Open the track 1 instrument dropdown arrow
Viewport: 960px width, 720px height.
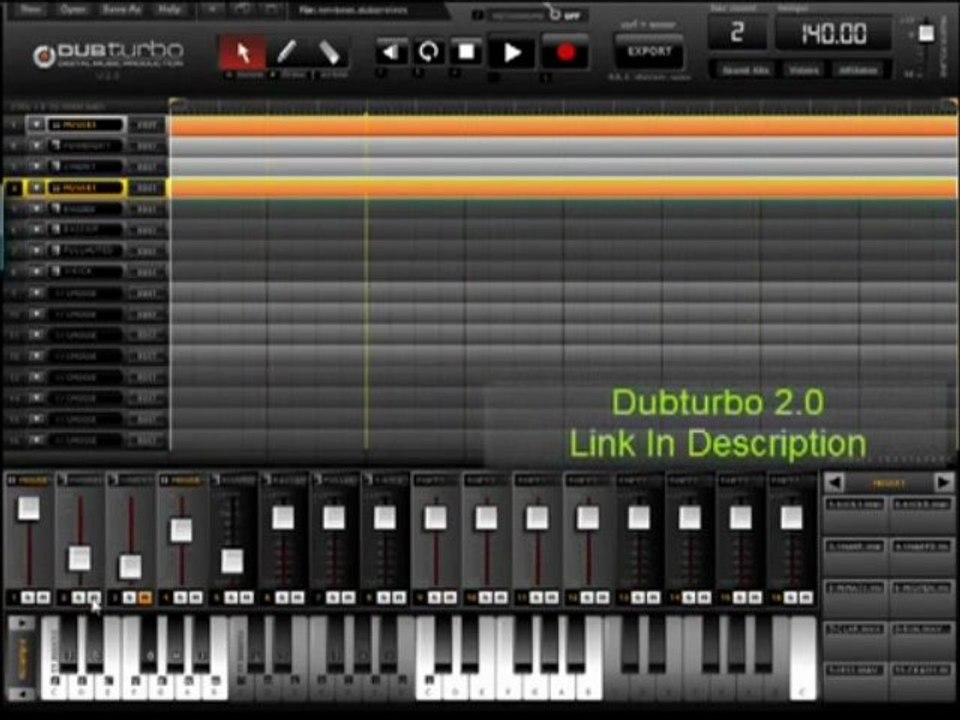coord(37,125)
